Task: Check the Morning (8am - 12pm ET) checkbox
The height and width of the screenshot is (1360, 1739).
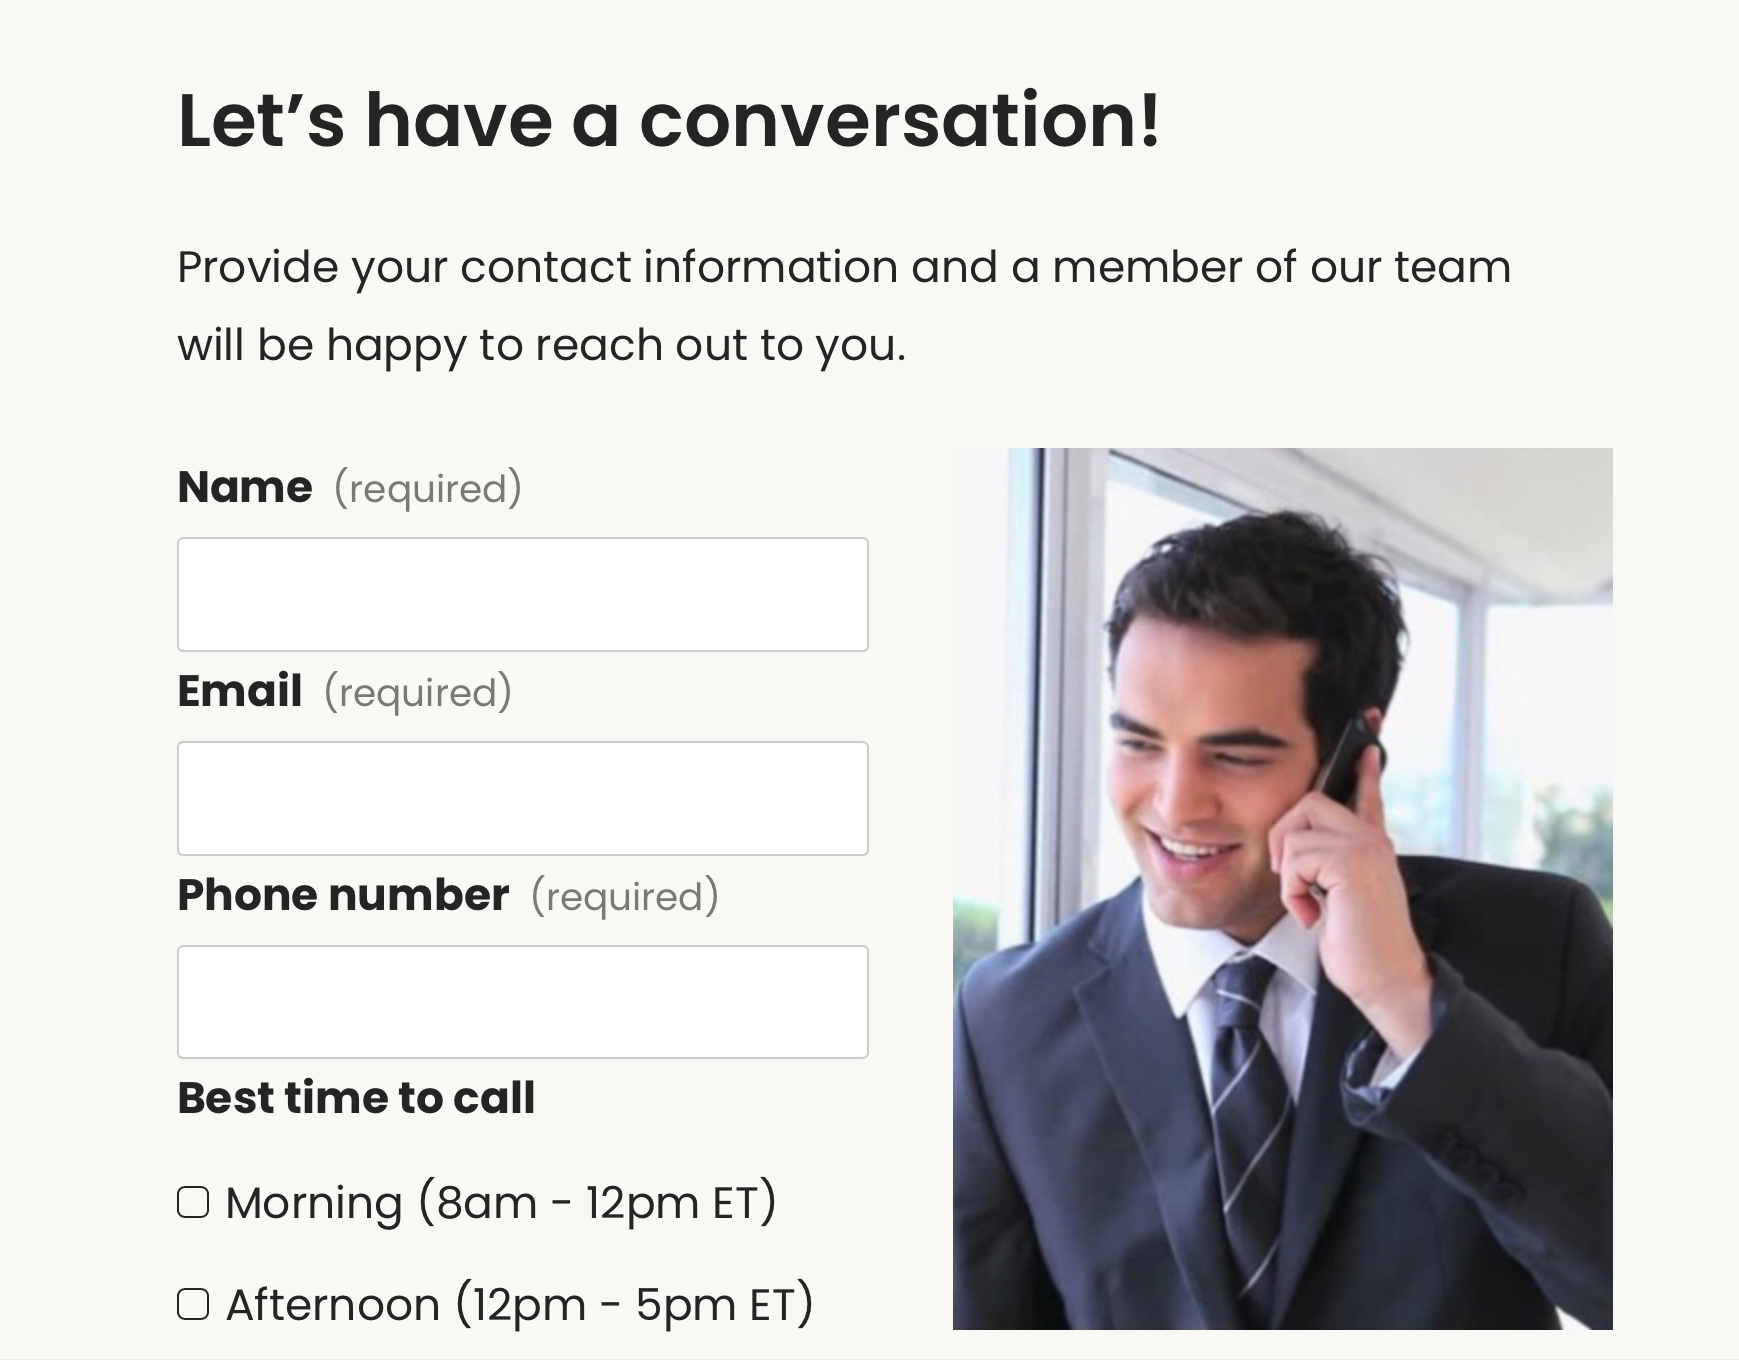Action: coord(193,1202)
